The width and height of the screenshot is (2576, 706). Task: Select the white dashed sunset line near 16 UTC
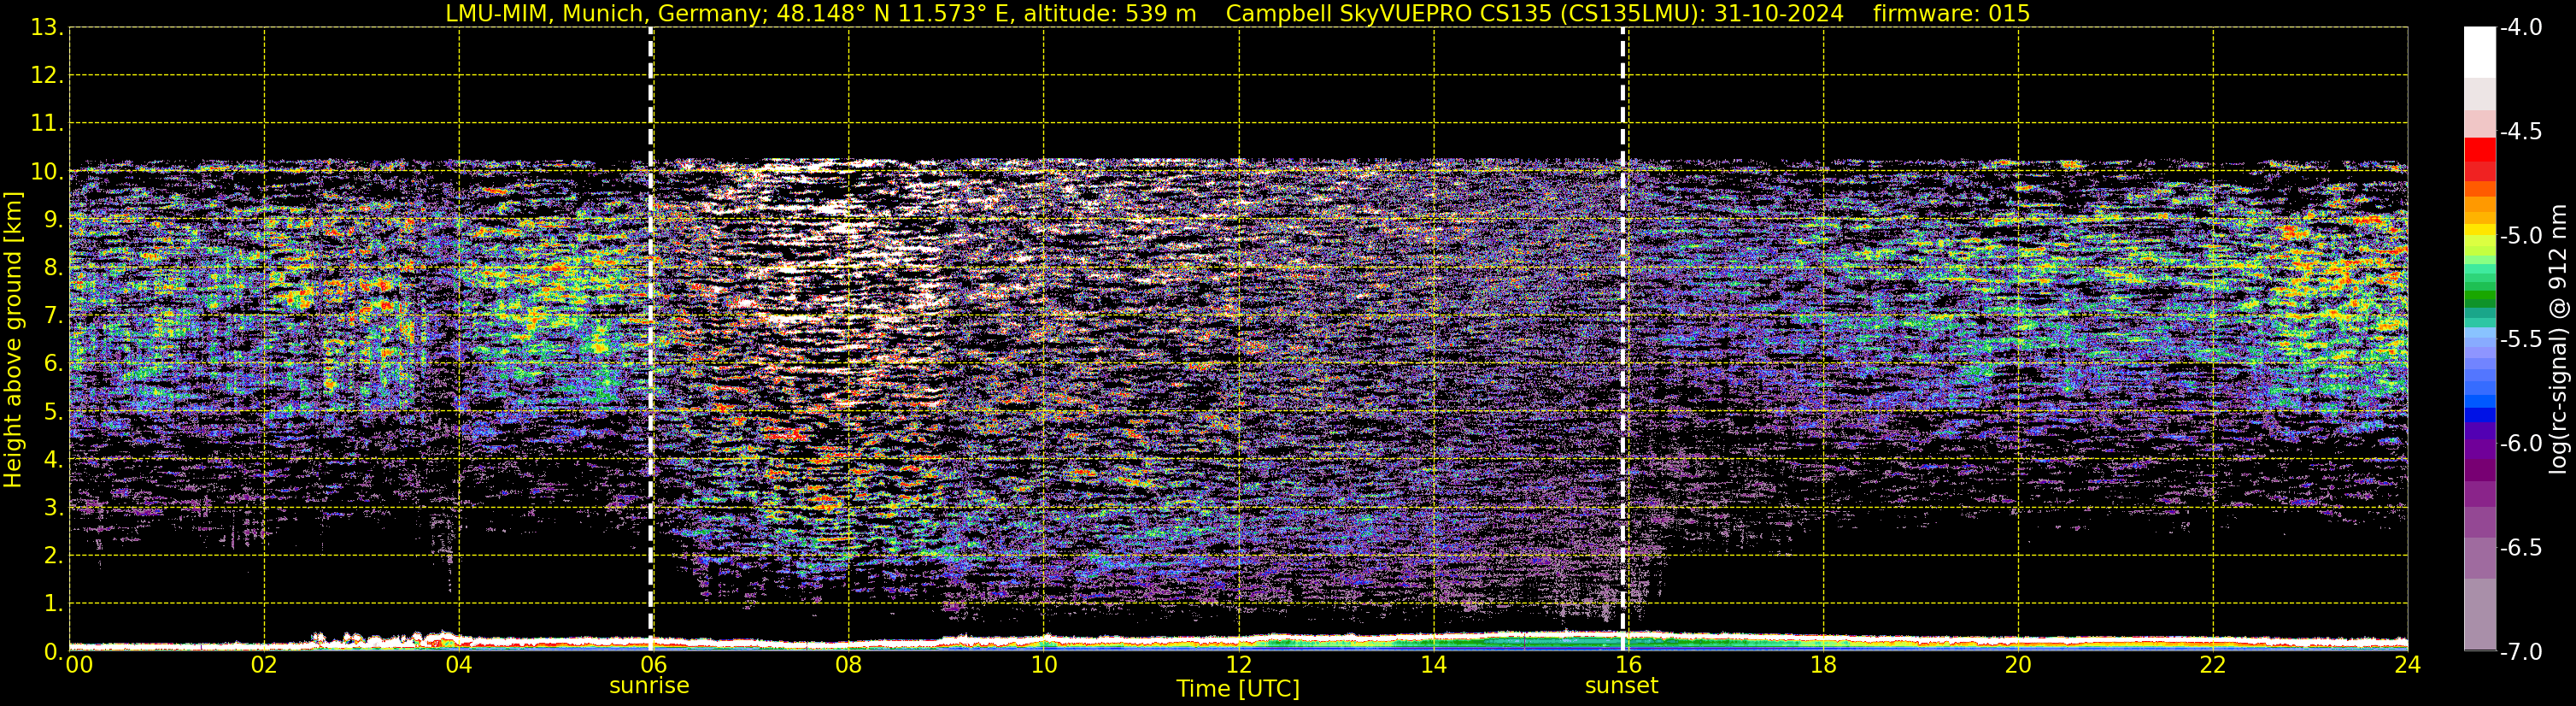pyautogui.click(x=1623, y=339)
